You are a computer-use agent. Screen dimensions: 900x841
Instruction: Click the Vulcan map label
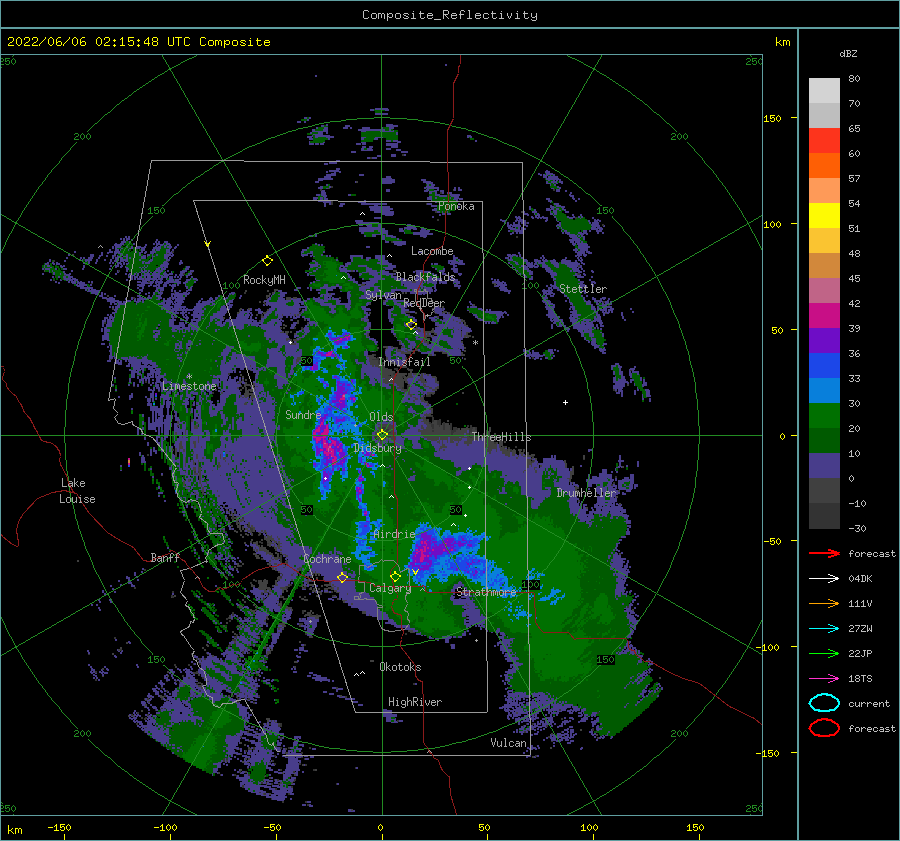click(509, 743)
